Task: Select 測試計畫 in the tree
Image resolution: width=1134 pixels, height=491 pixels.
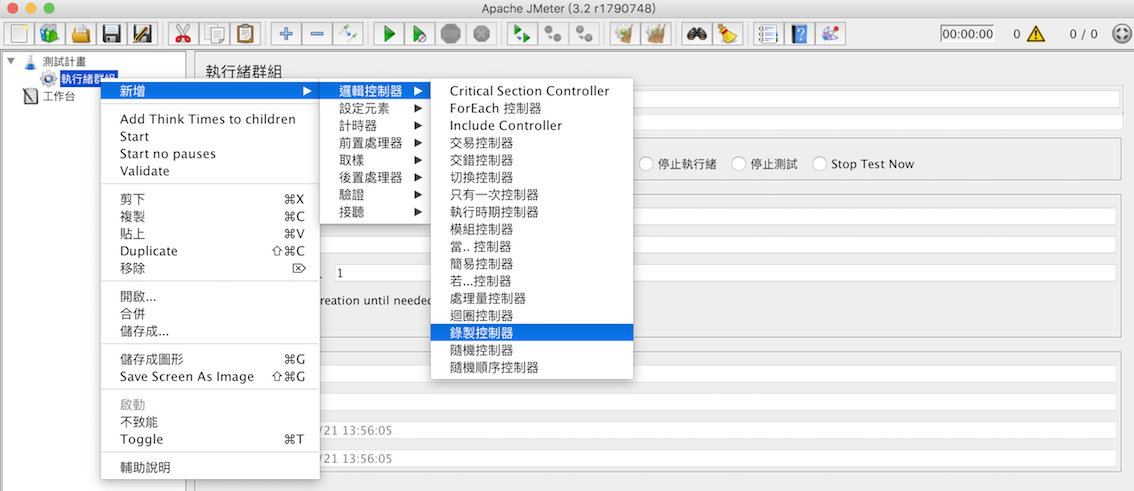Action: point(64,61)
